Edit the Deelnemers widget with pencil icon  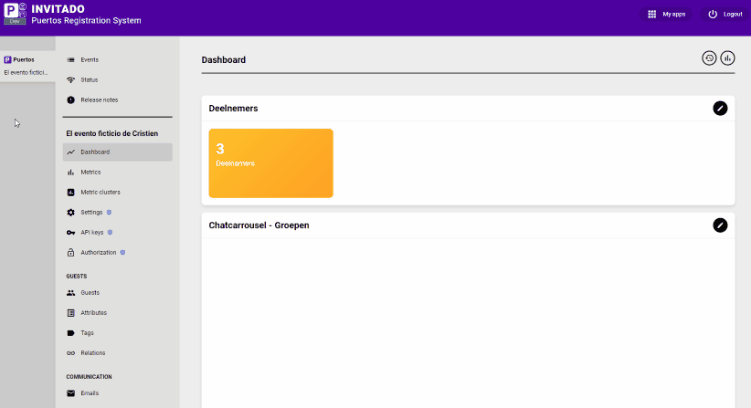coord(720,108)
